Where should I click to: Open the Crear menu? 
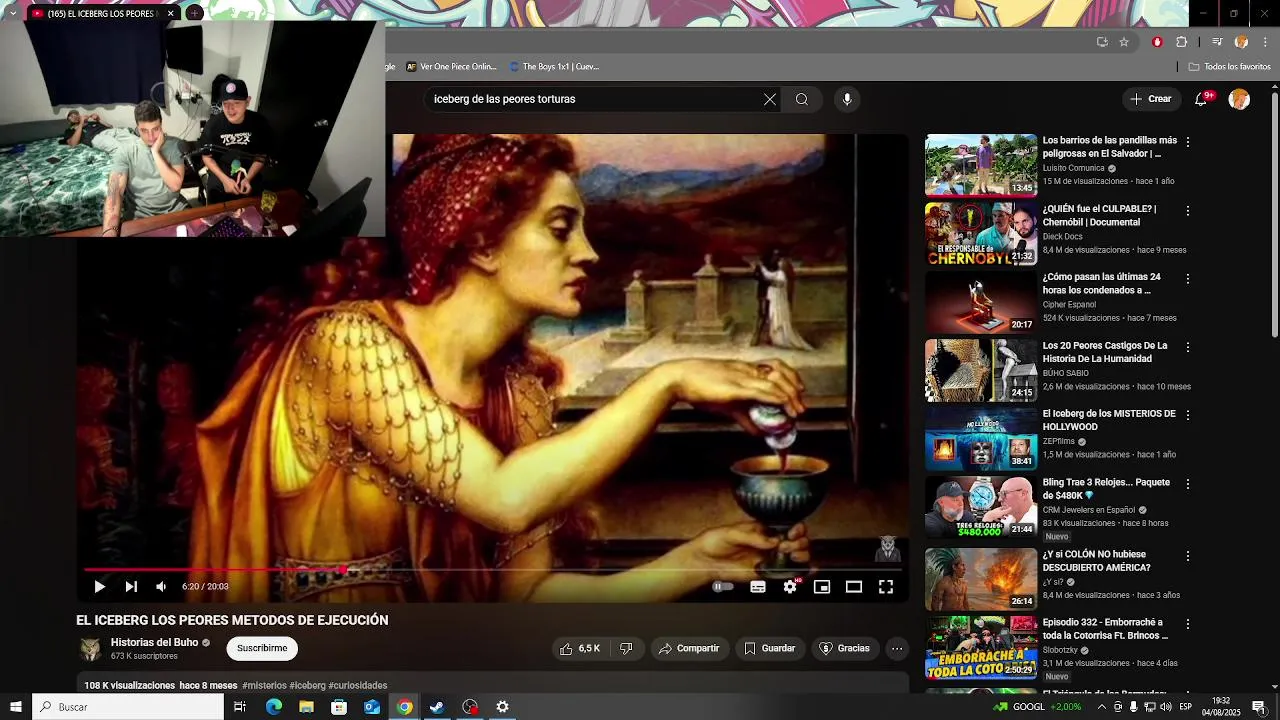(x=1151, y=99)
